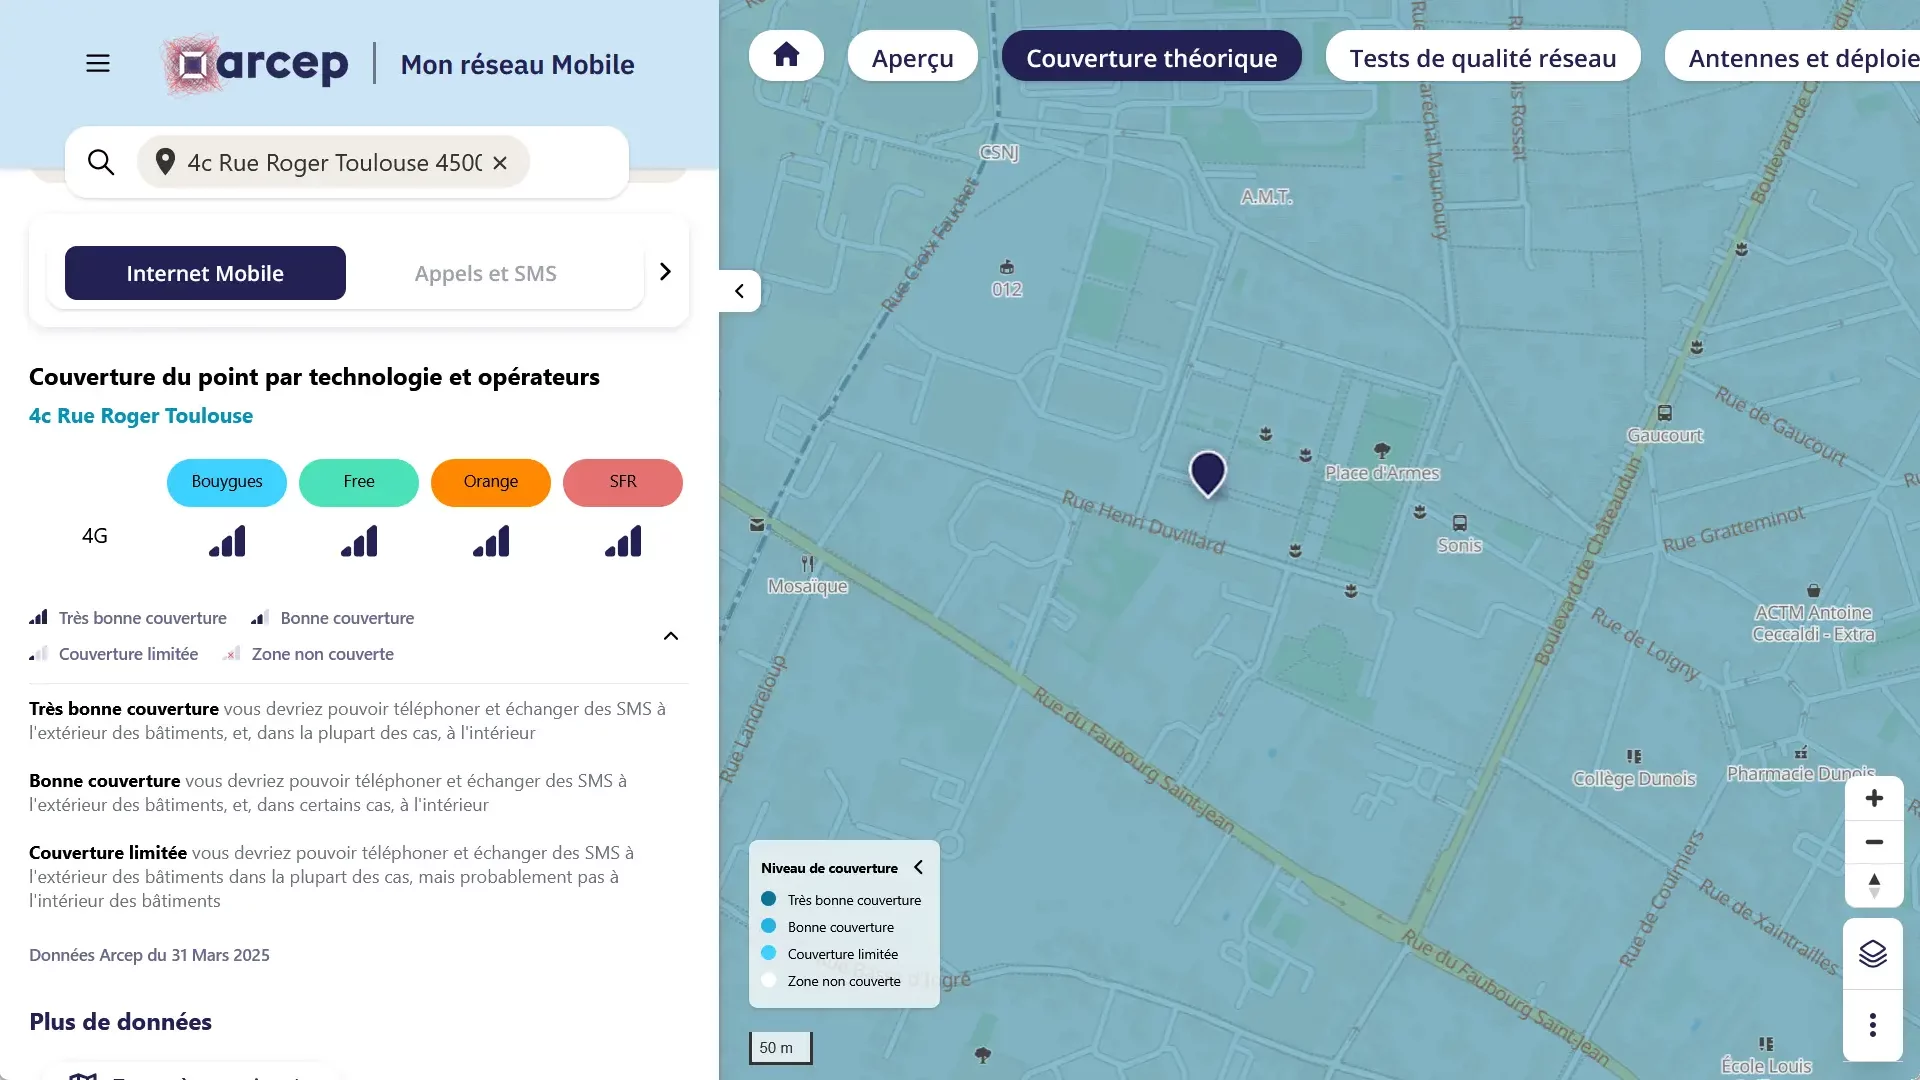
Task: Open the hamburger menu
Action: (x=98, y=64)
